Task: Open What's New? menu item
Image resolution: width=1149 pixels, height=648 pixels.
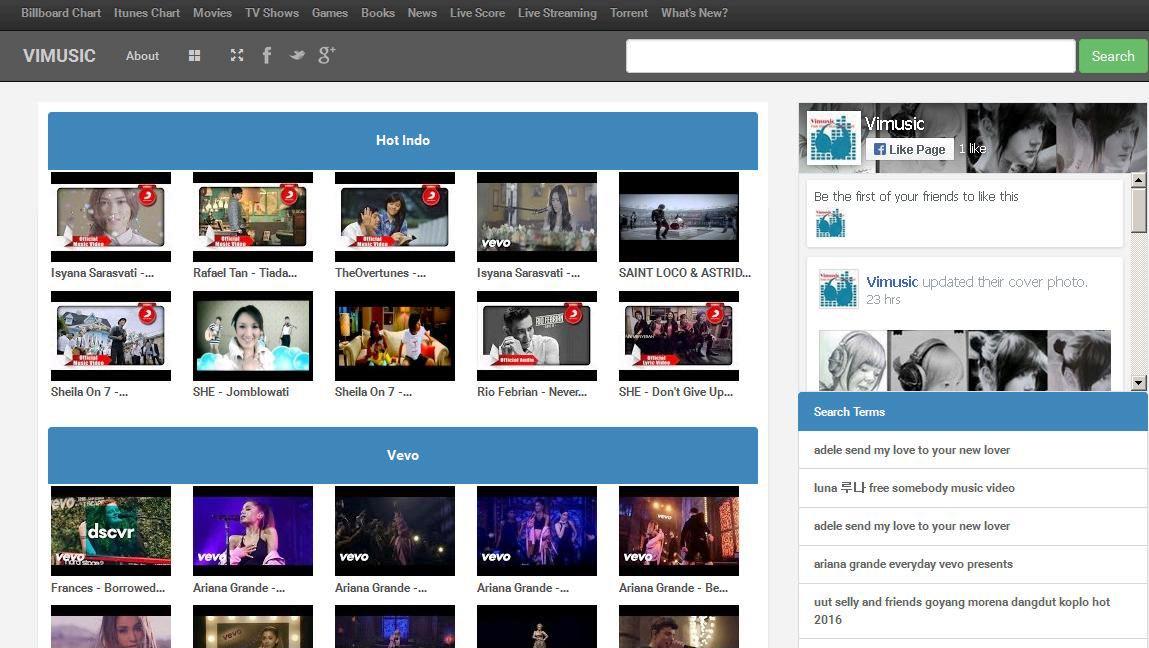Action: [694, 13]
